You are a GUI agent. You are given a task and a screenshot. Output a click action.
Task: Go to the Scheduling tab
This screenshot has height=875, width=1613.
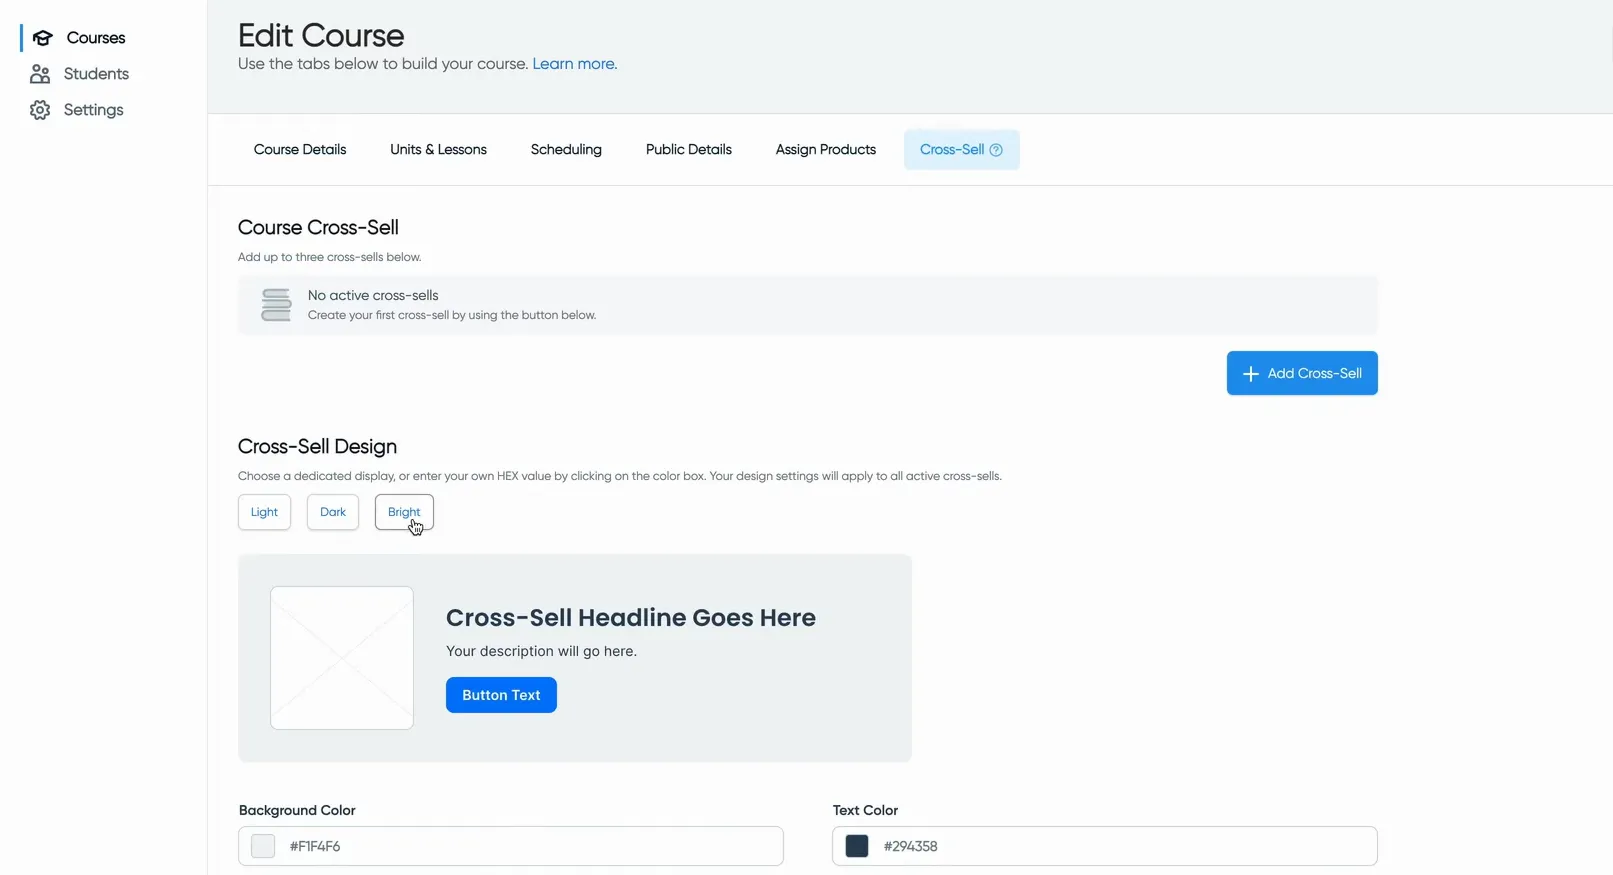pos(566,150)
